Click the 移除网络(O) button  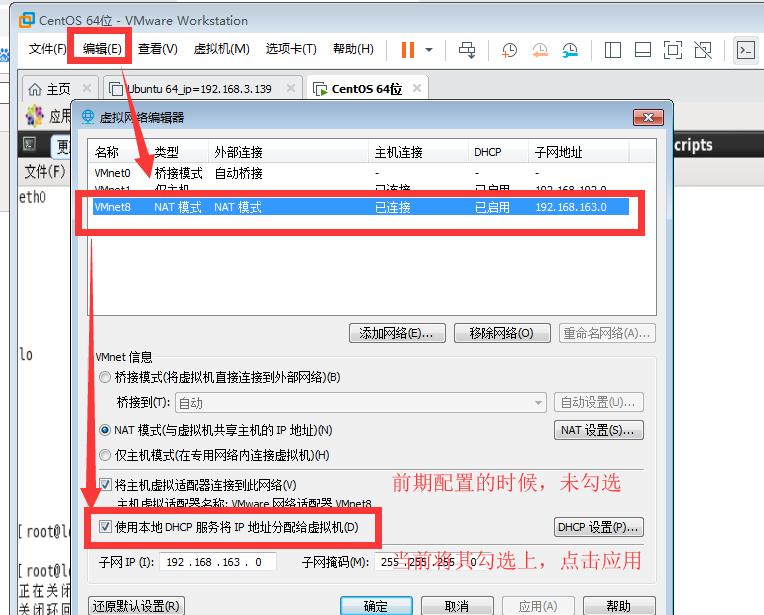click(502, 333)
